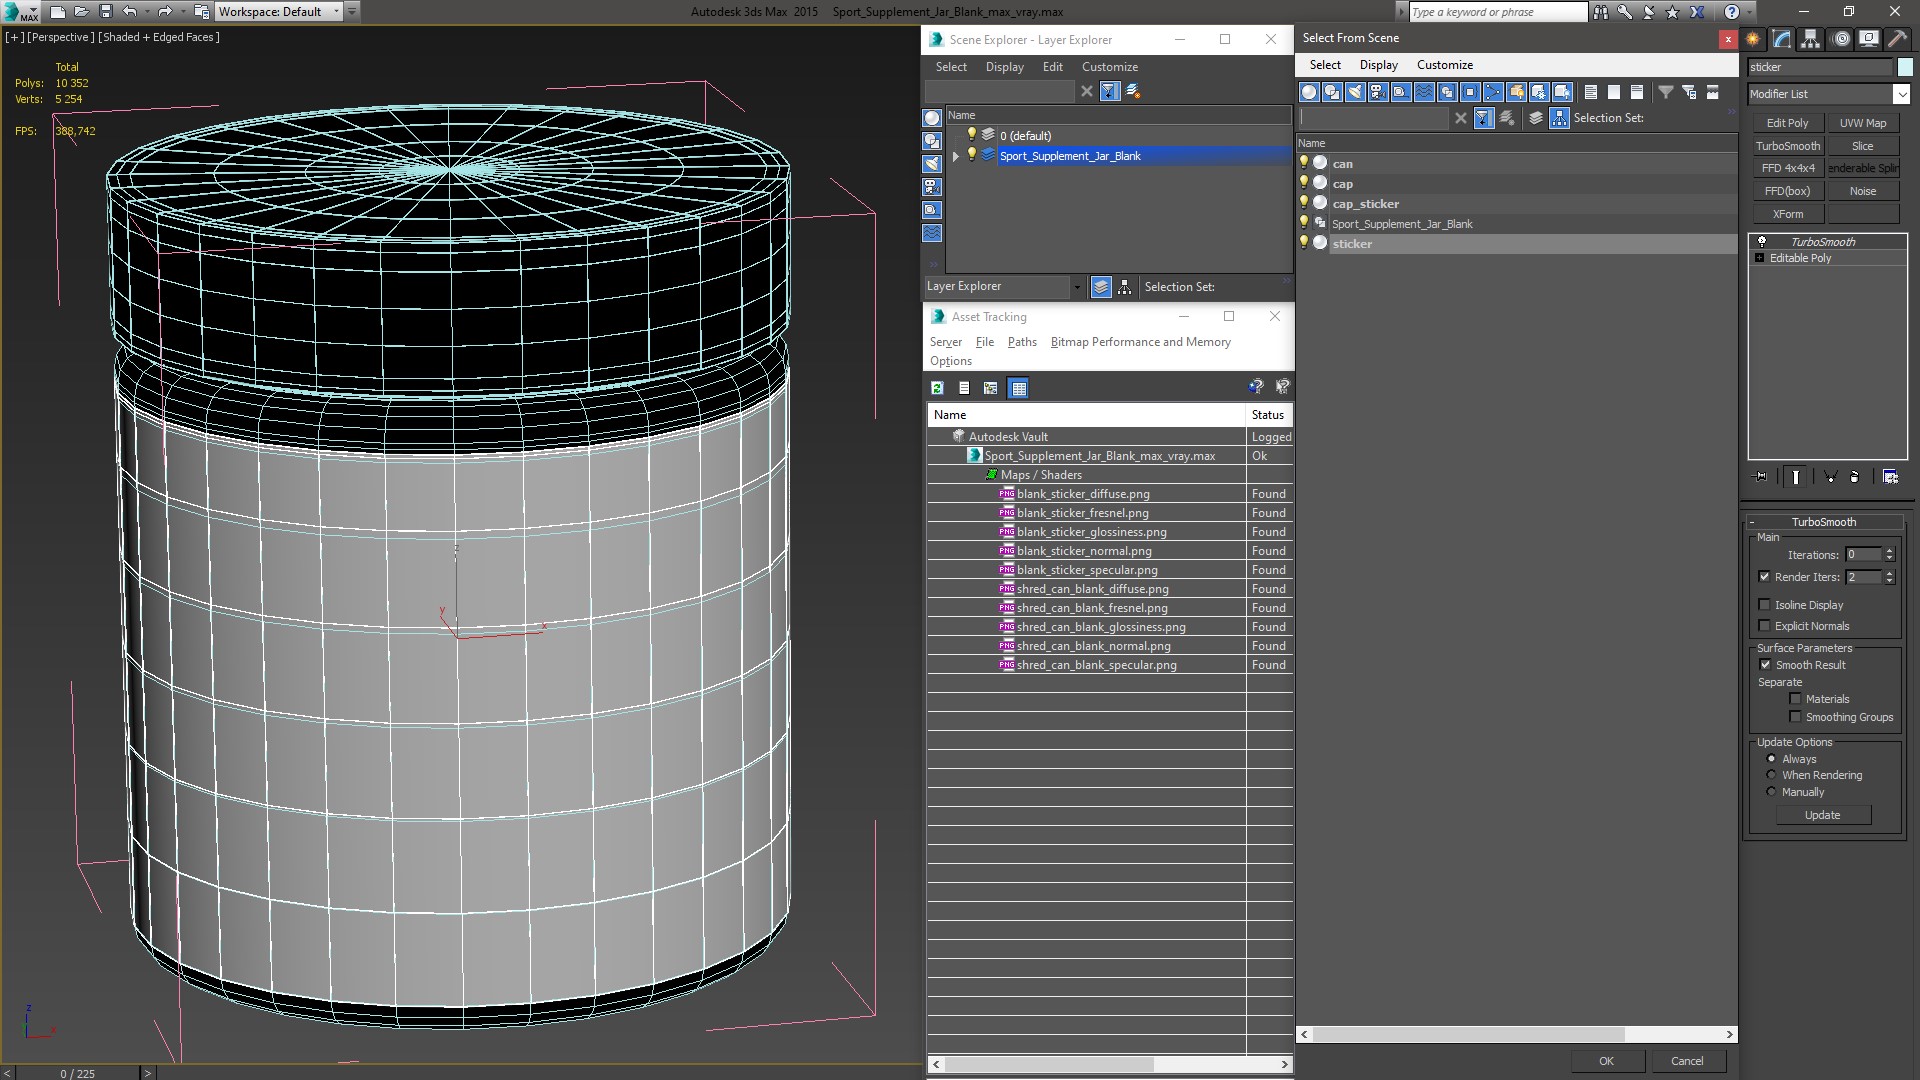
Task: Click the OK button
Action: (1606, 1061)
